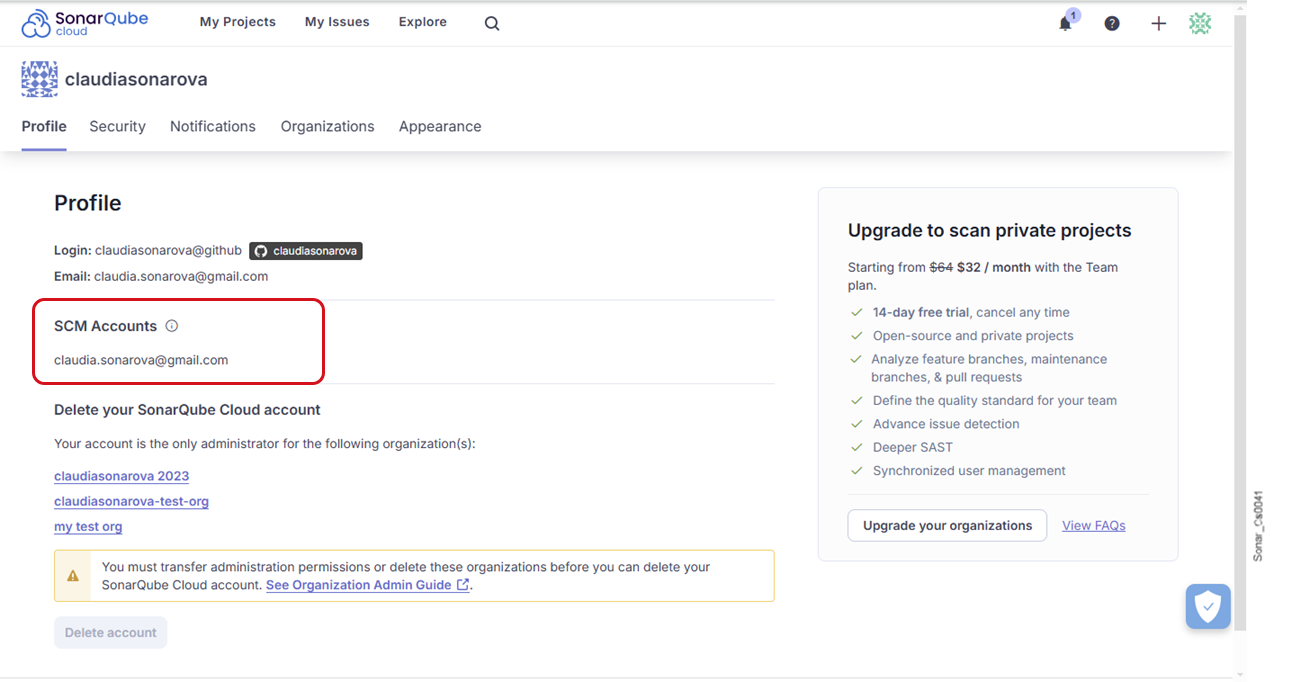Click the SCM Accounts info icon

(x=172, y=326)
